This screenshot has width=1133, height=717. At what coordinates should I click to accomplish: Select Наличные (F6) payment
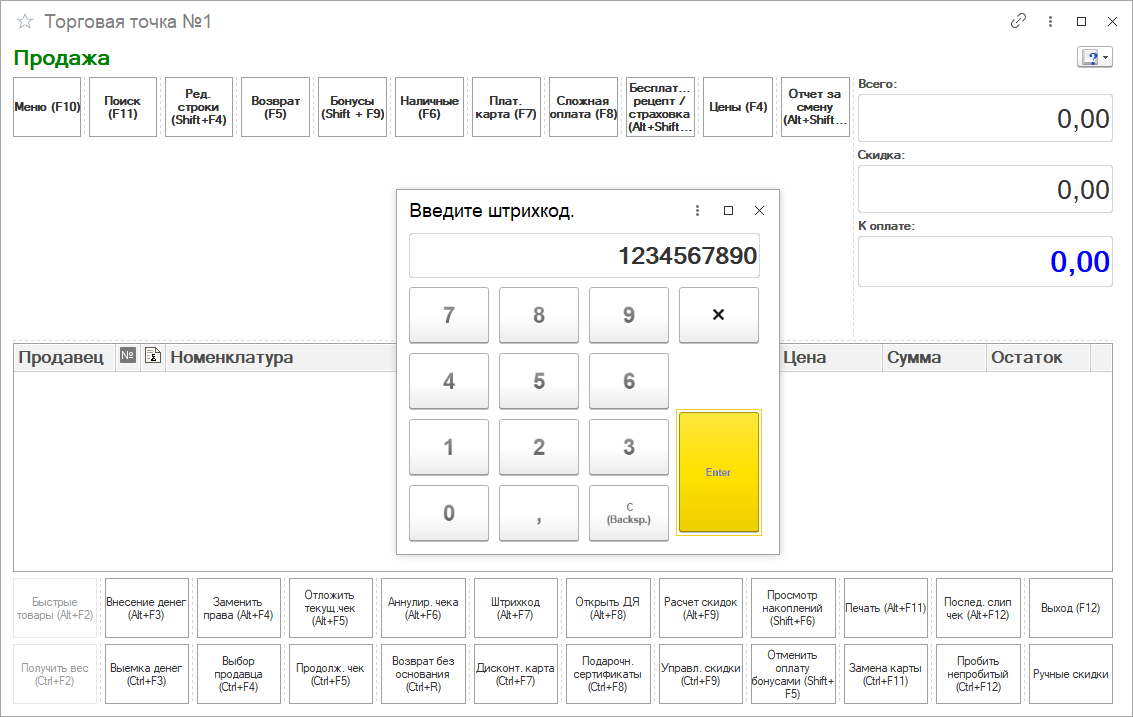tap(429, 107)
